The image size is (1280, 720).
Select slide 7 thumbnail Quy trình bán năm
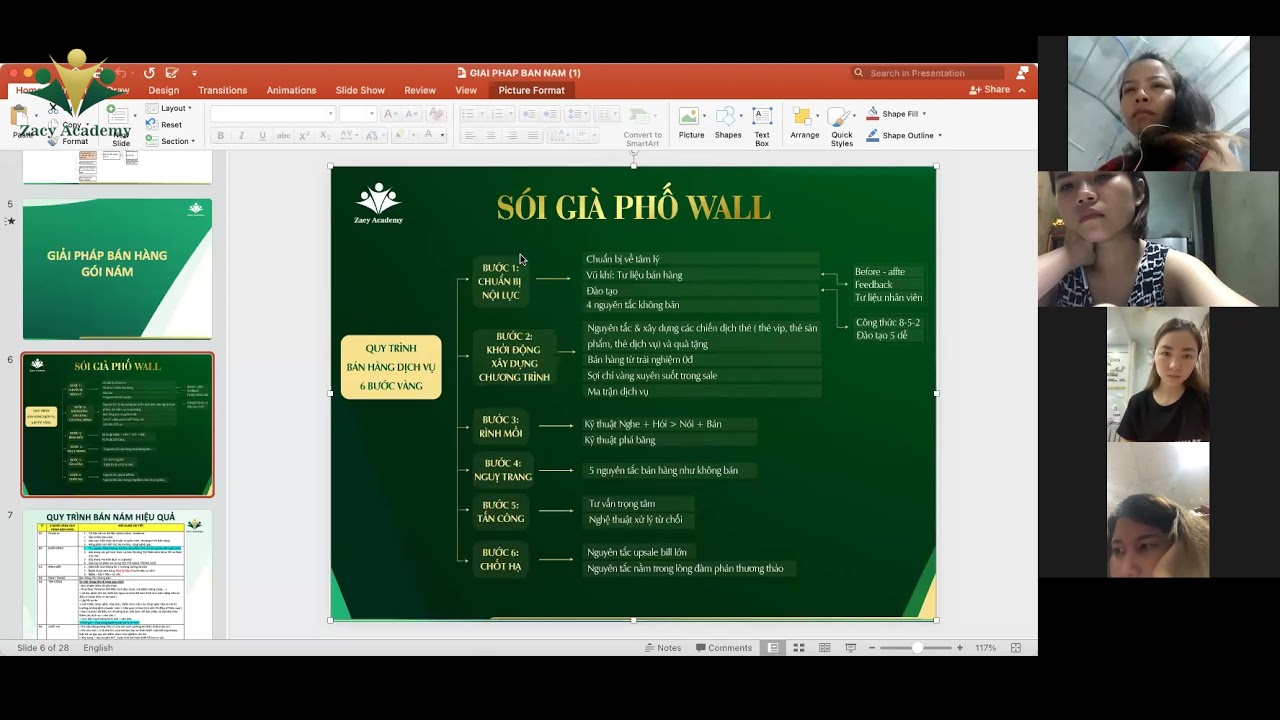117,574
